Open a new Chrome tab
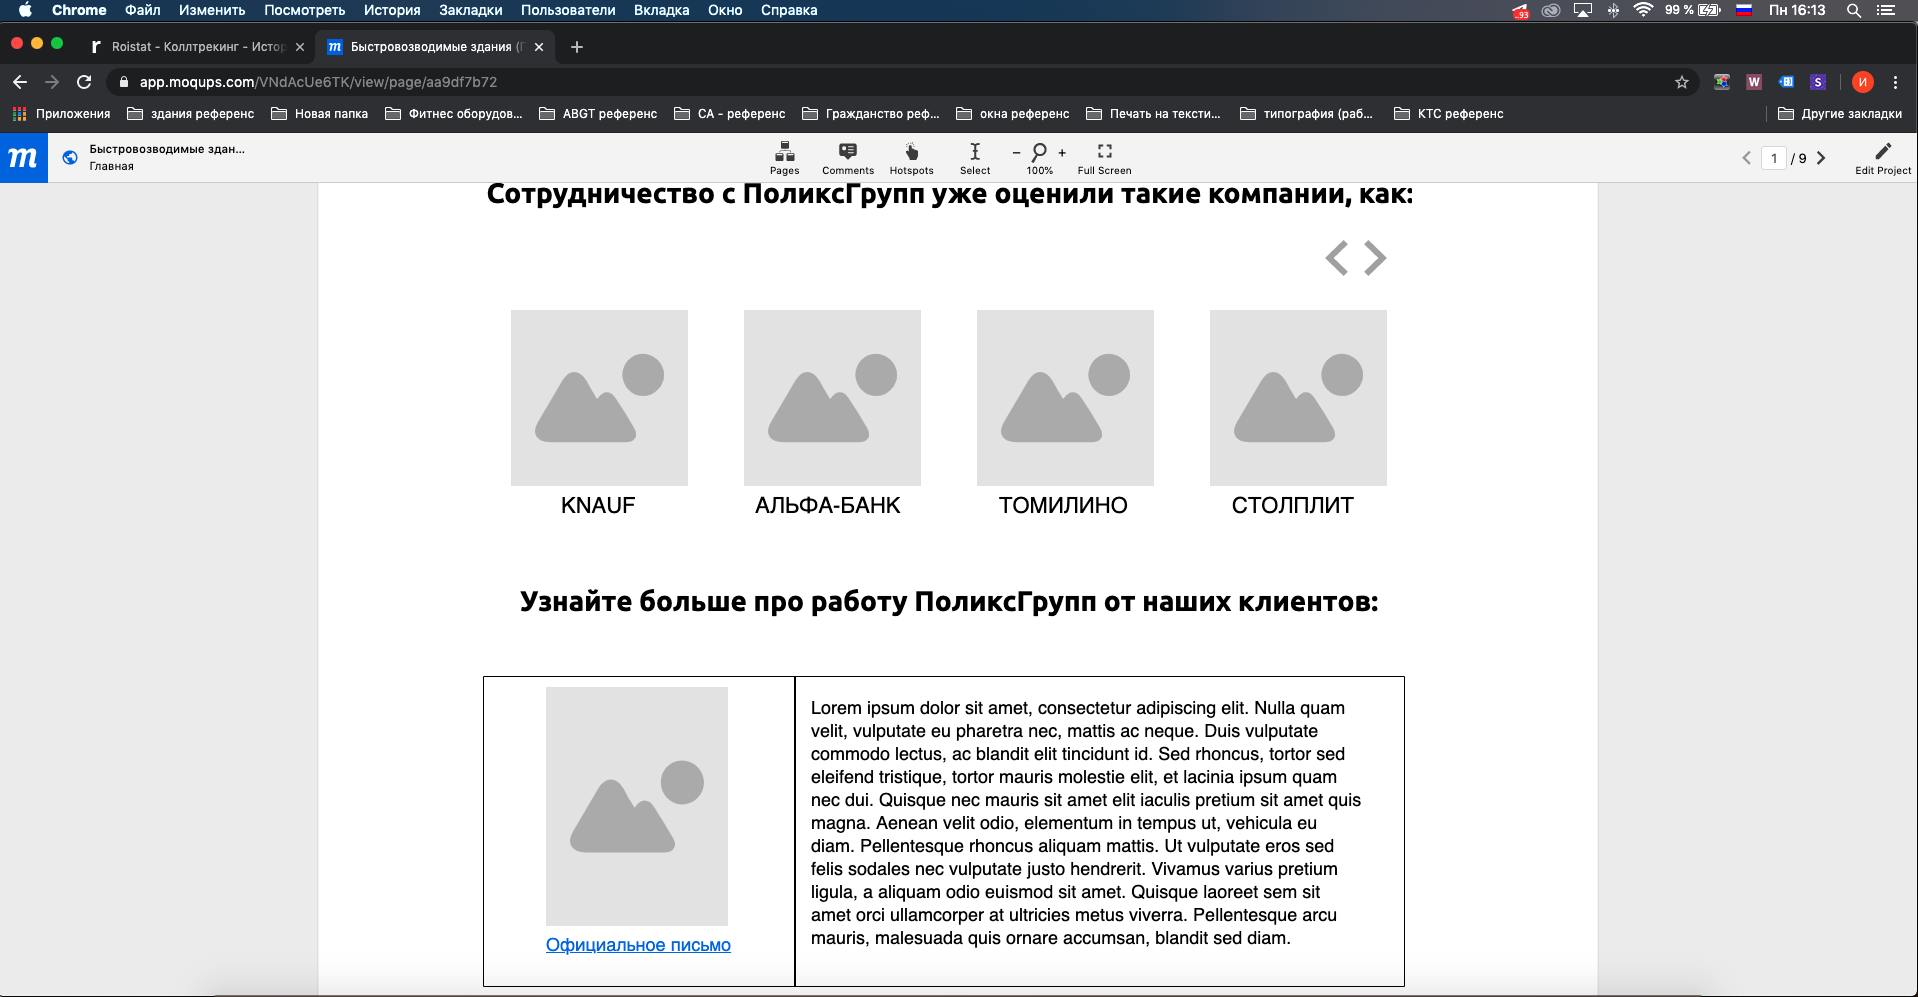 [577, 47]
